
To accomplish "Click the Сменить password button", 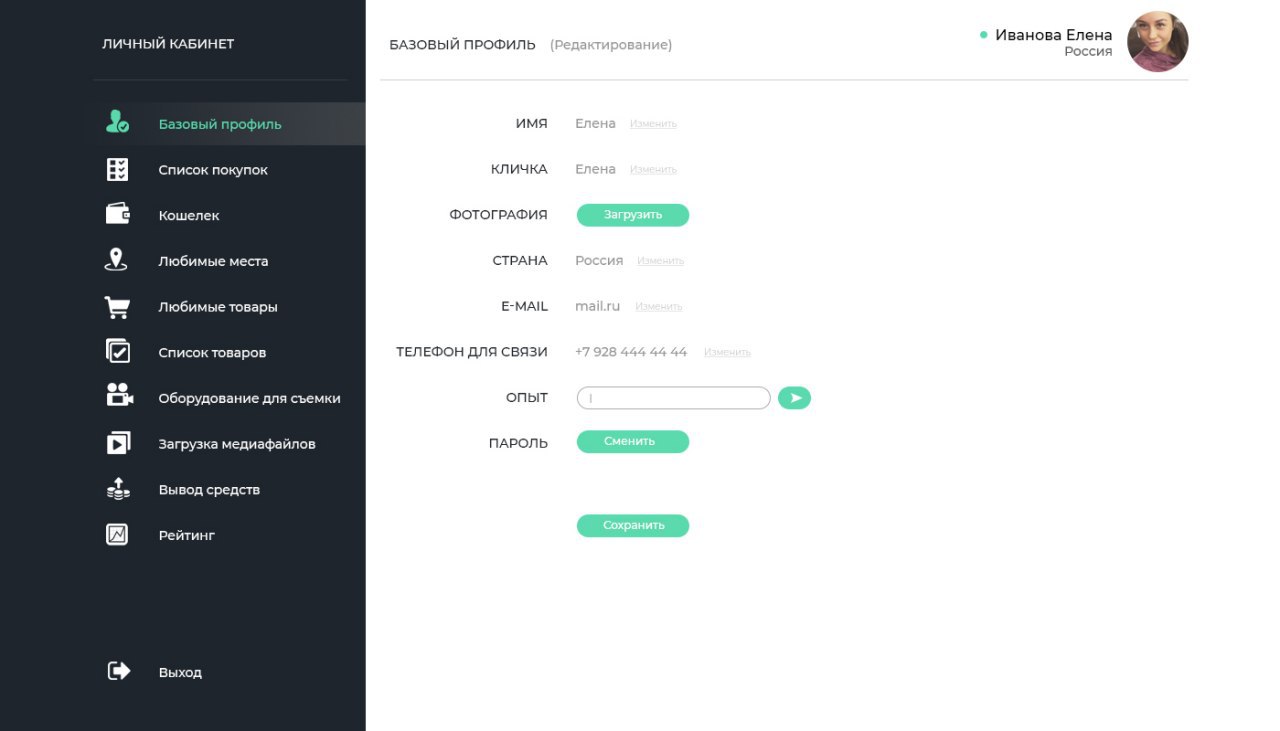I will point(633,441).
